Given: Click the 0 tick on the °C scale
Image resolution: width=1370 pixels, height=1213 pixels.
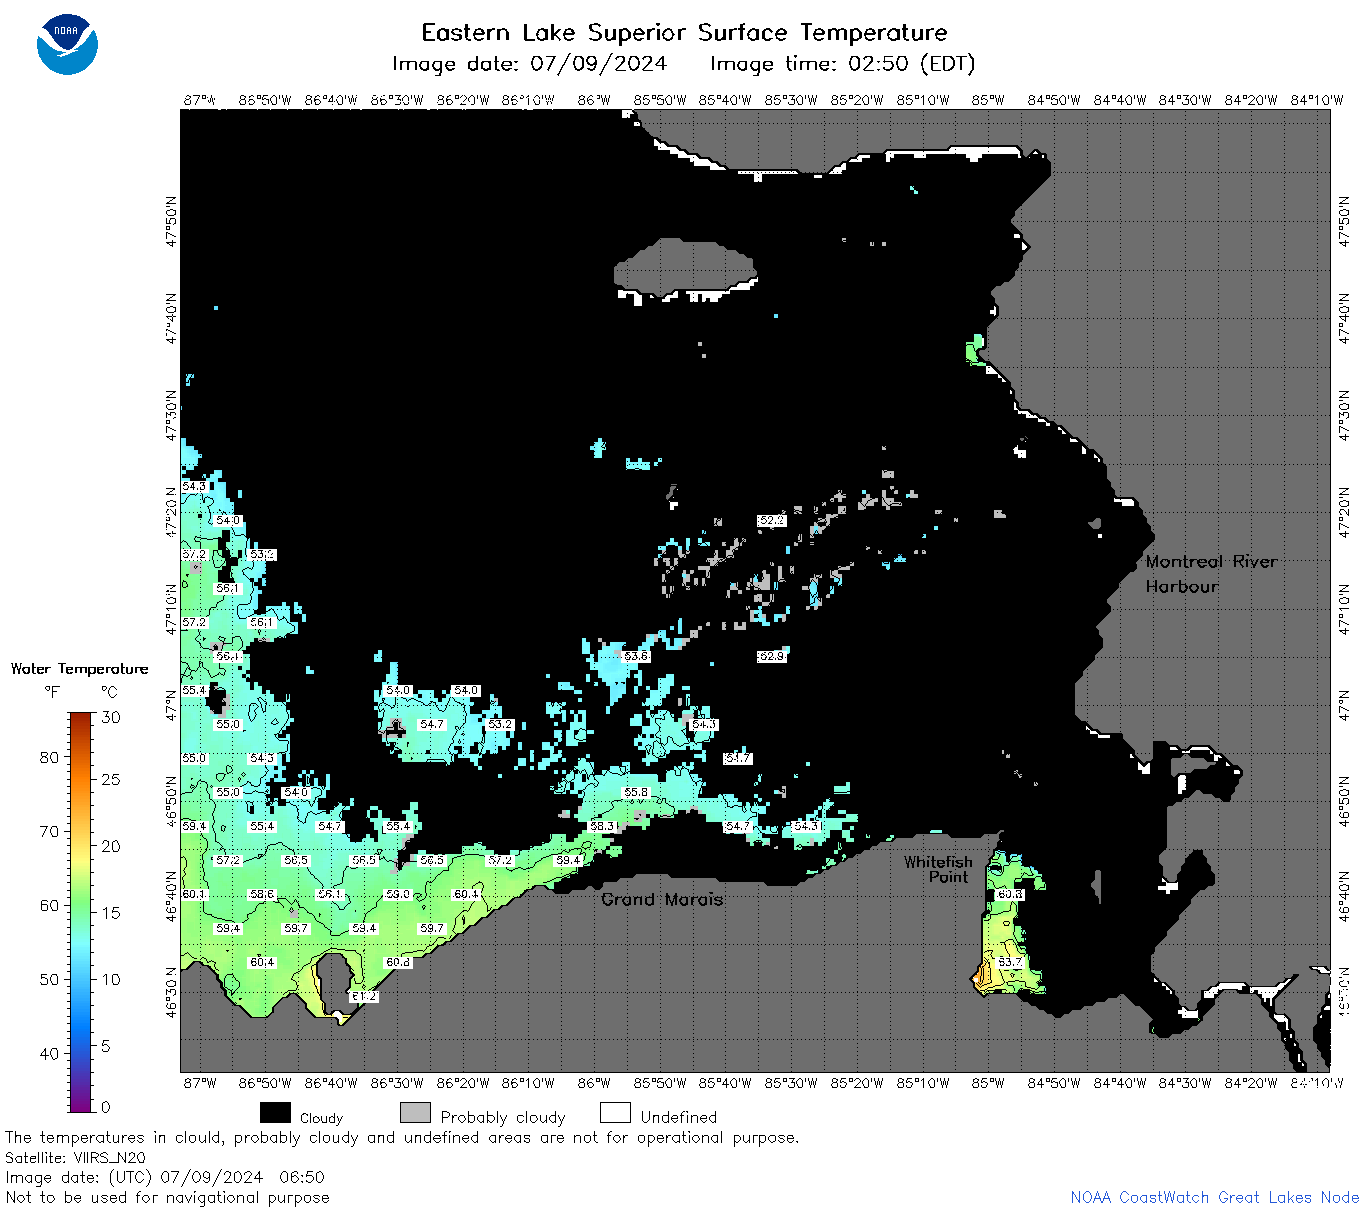Looking at the screenshot, I should pos(106,1107).
